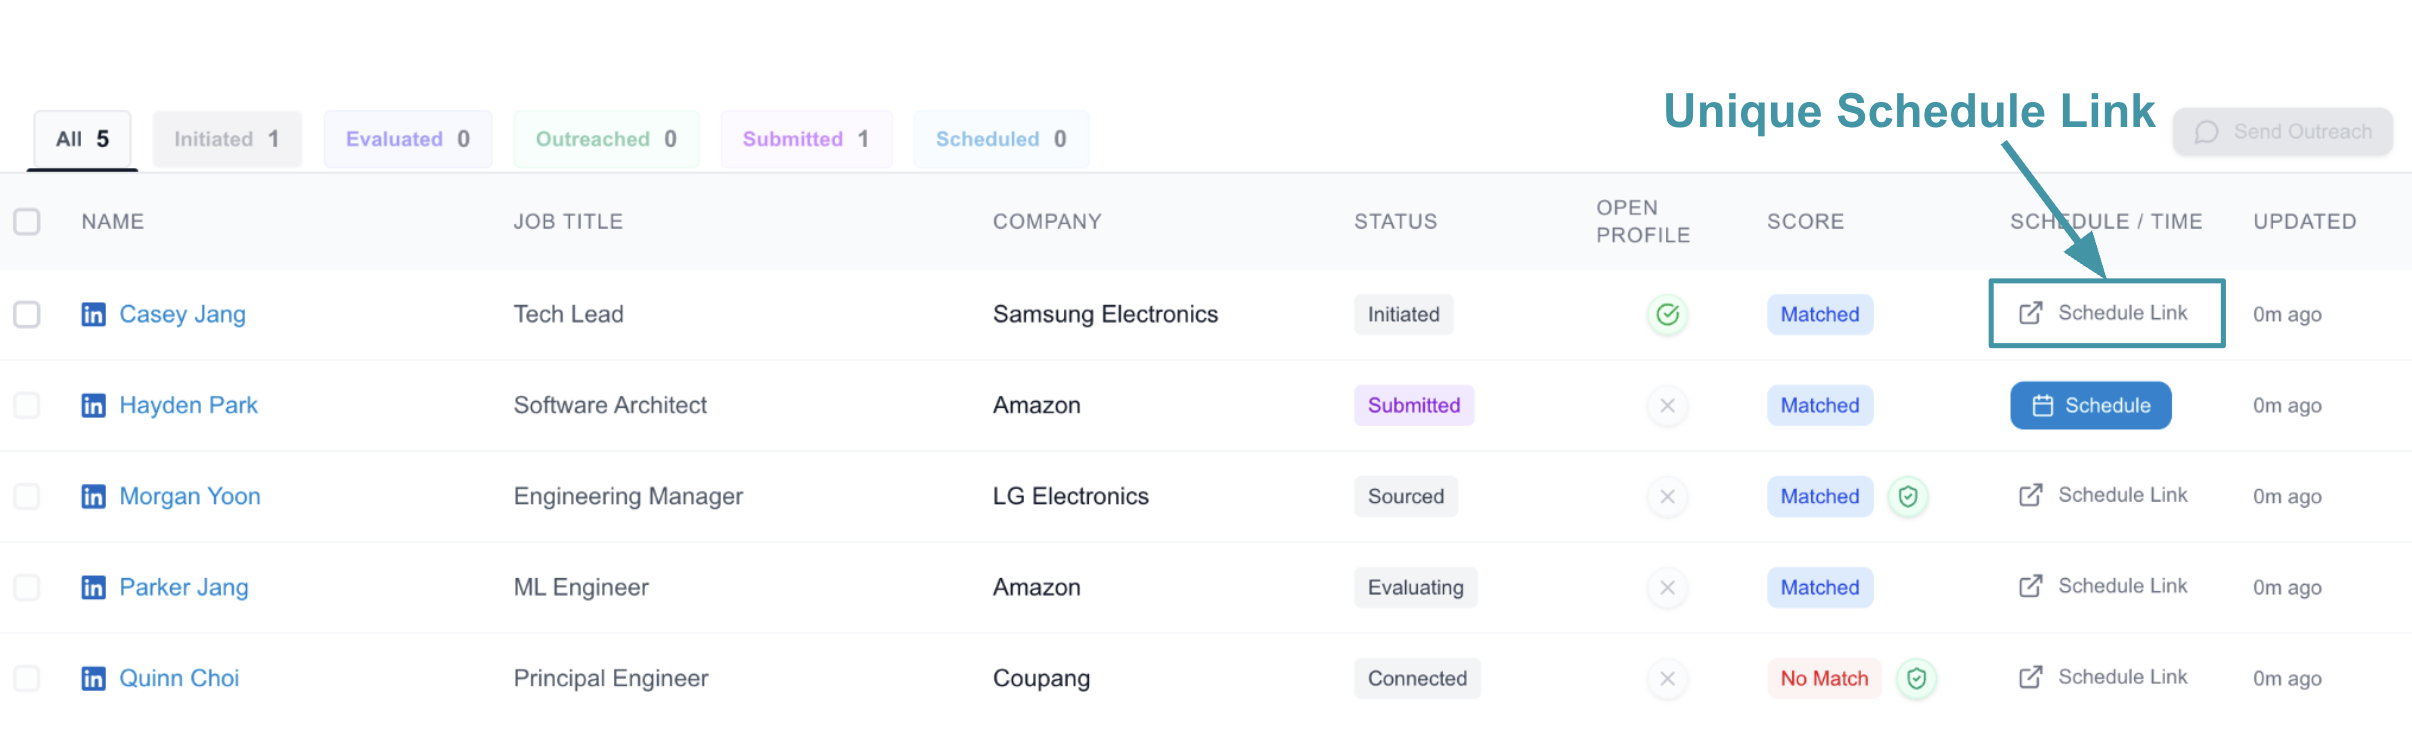Open the Submitted tab

point(806,139)
